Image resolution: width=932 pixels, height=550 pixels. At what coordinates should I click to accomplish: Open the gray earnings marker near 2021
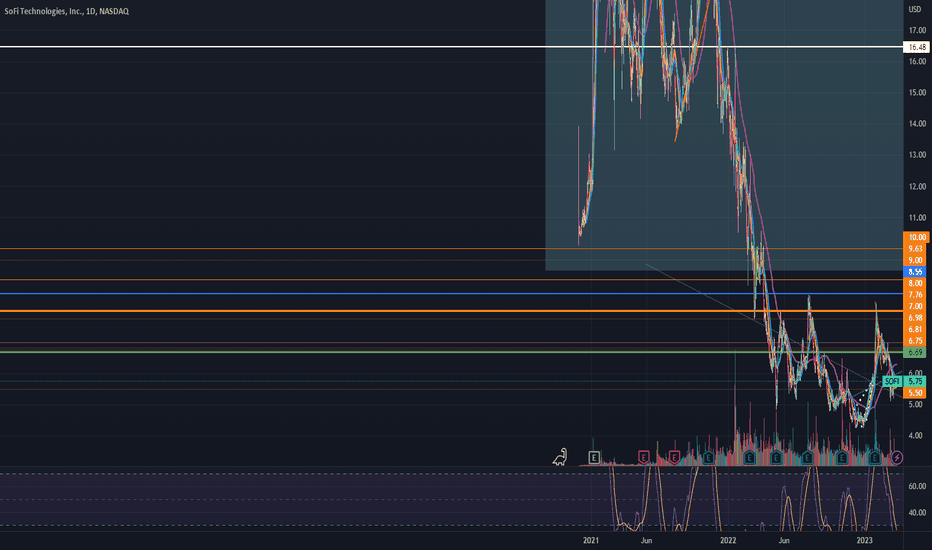tap(594, 457)
